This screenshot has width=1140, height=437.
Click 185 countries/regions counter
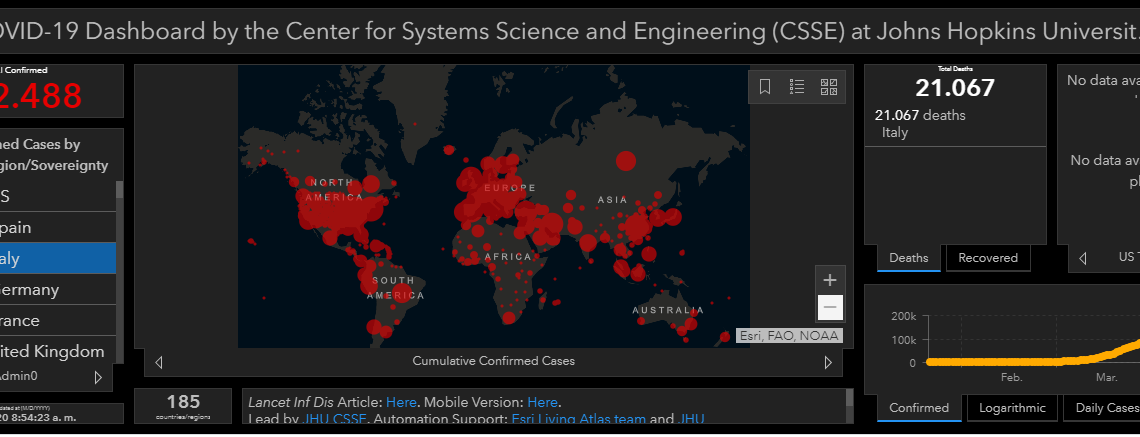tap(183, 406)
